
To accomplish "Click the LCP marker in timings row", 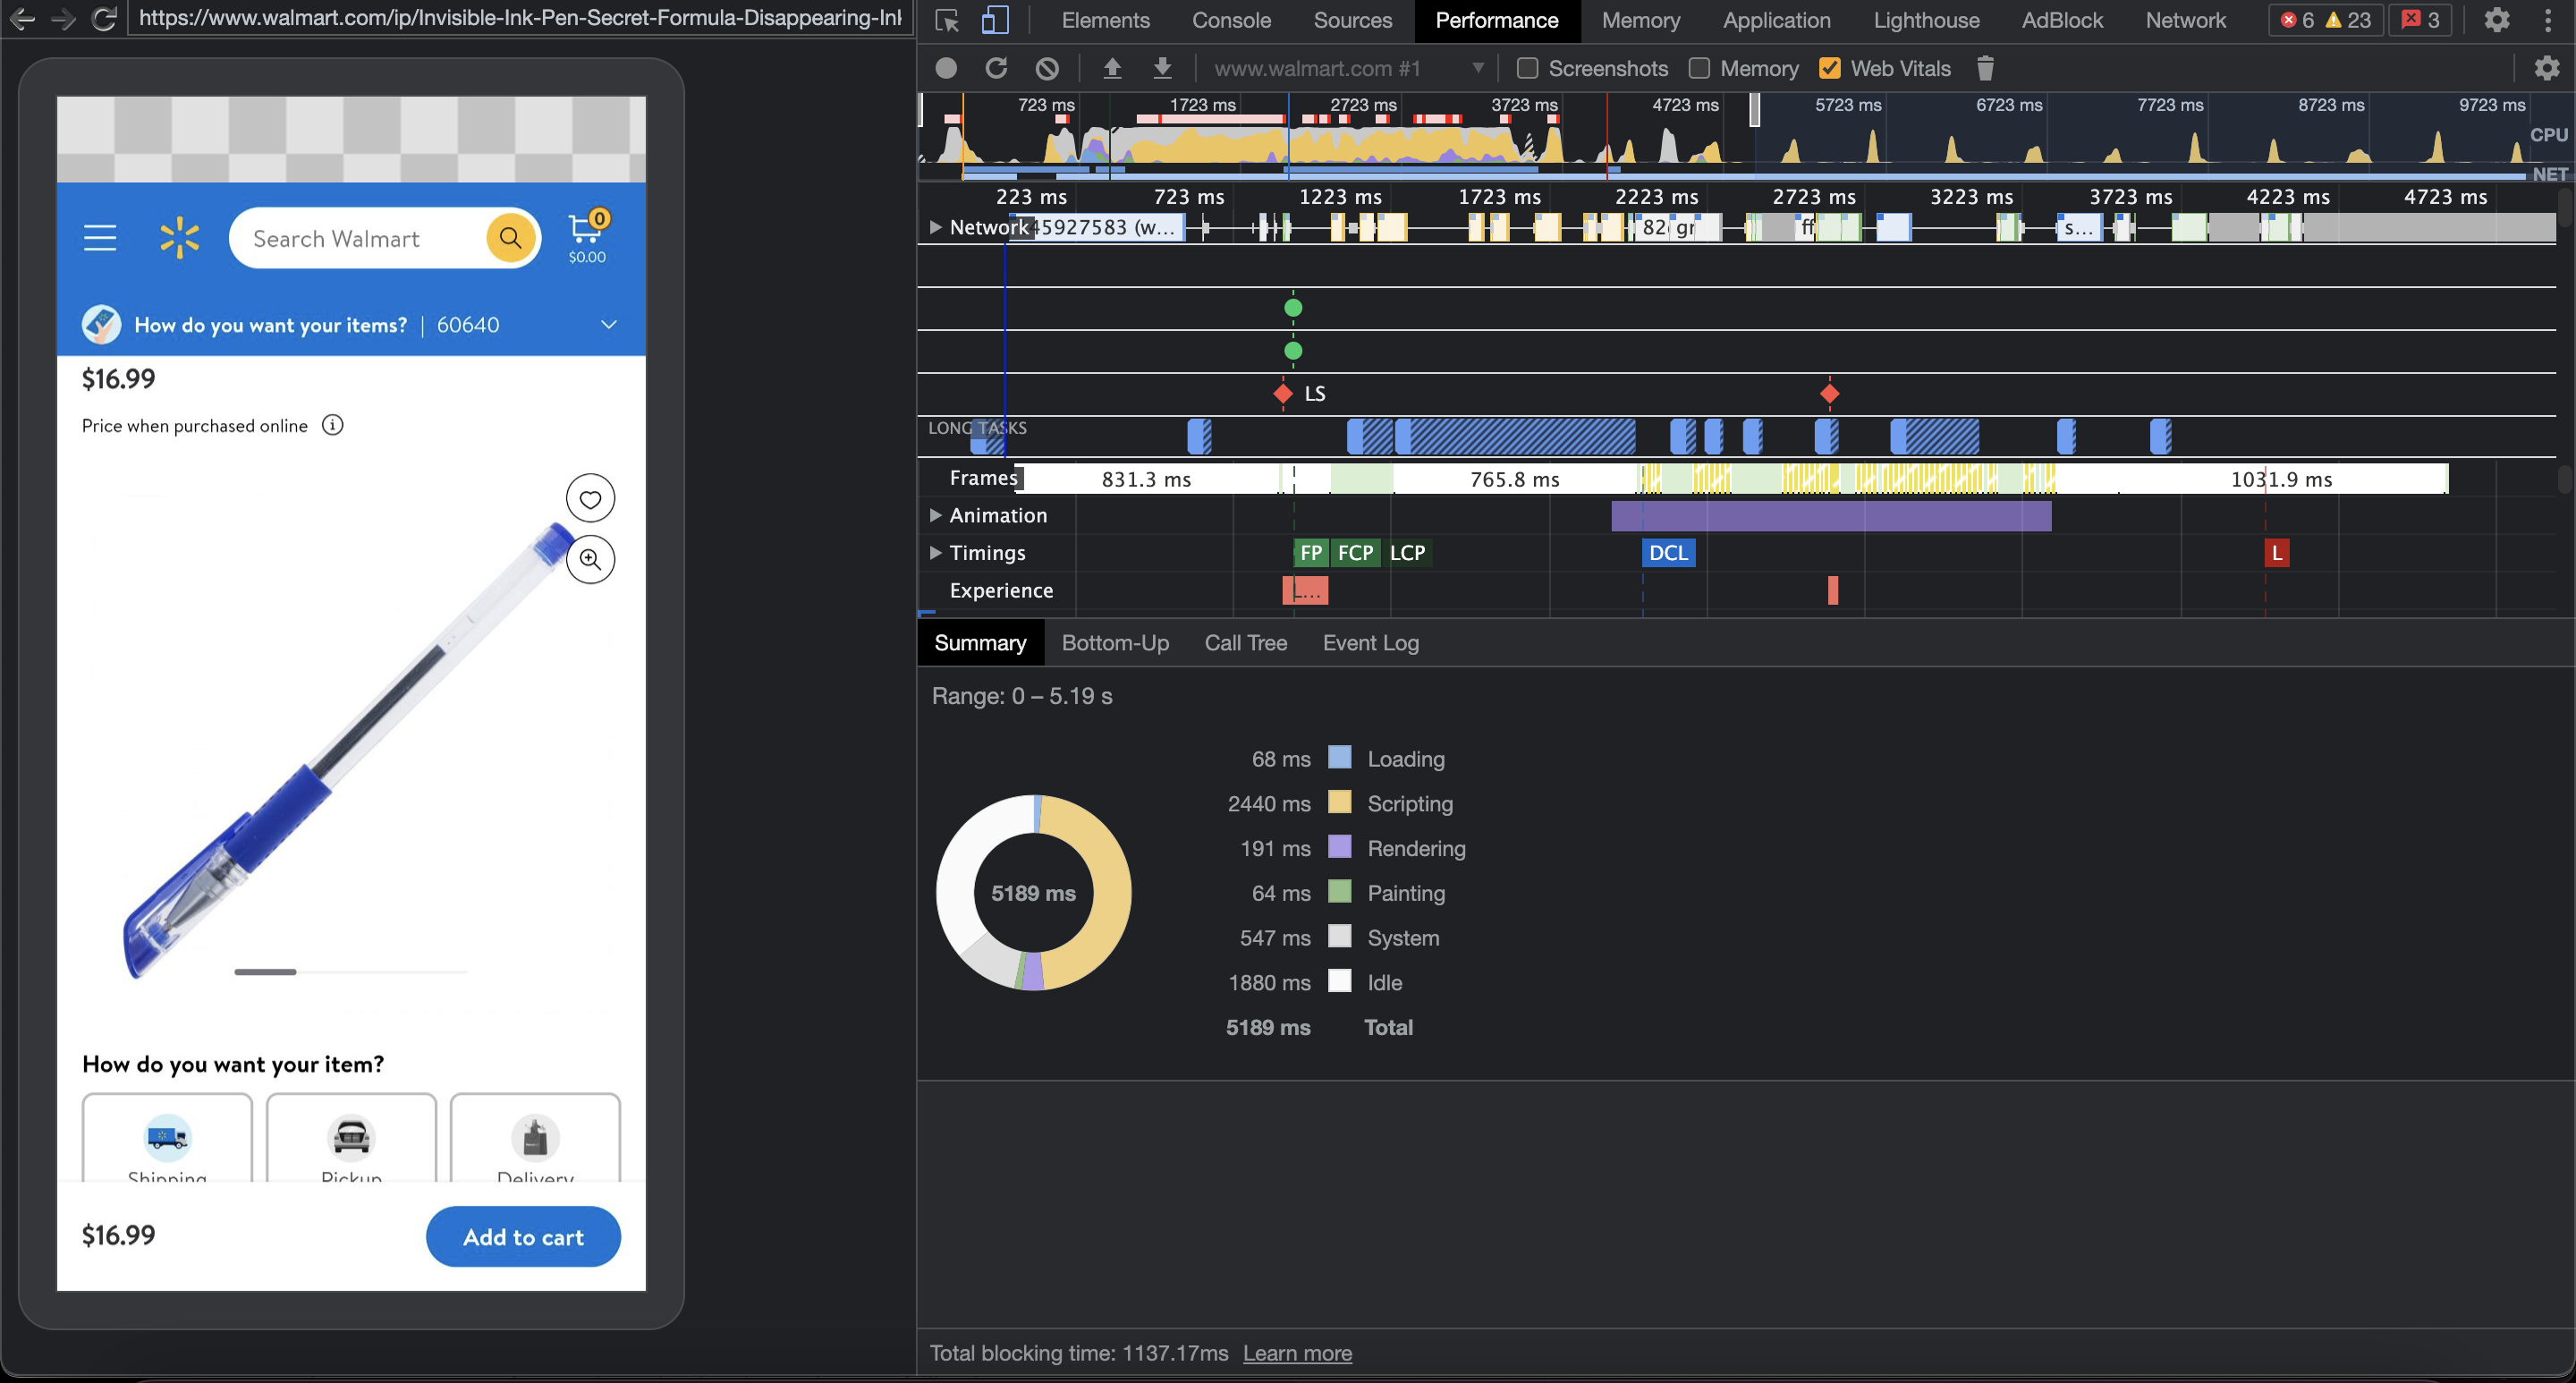I will (1407, 552).
